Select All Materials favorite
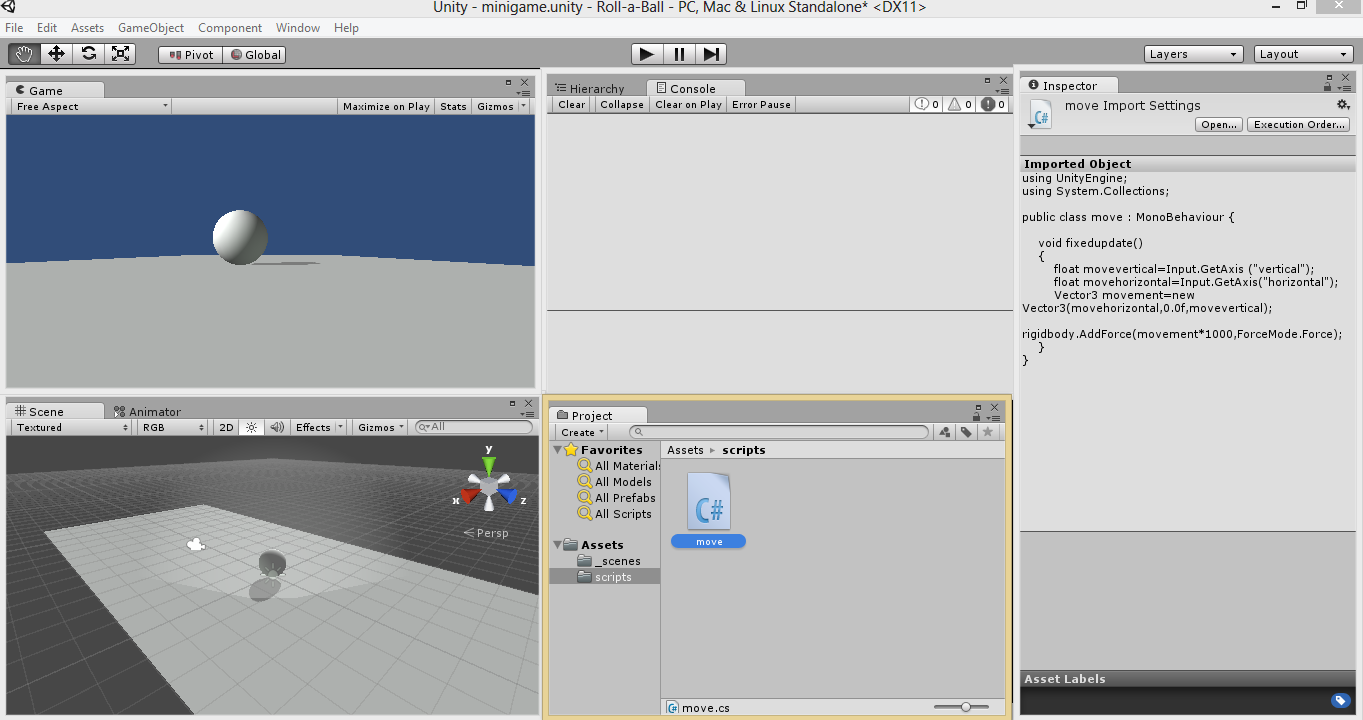The height and width of the screenshot is (720, 1363). tap(619, 466)
